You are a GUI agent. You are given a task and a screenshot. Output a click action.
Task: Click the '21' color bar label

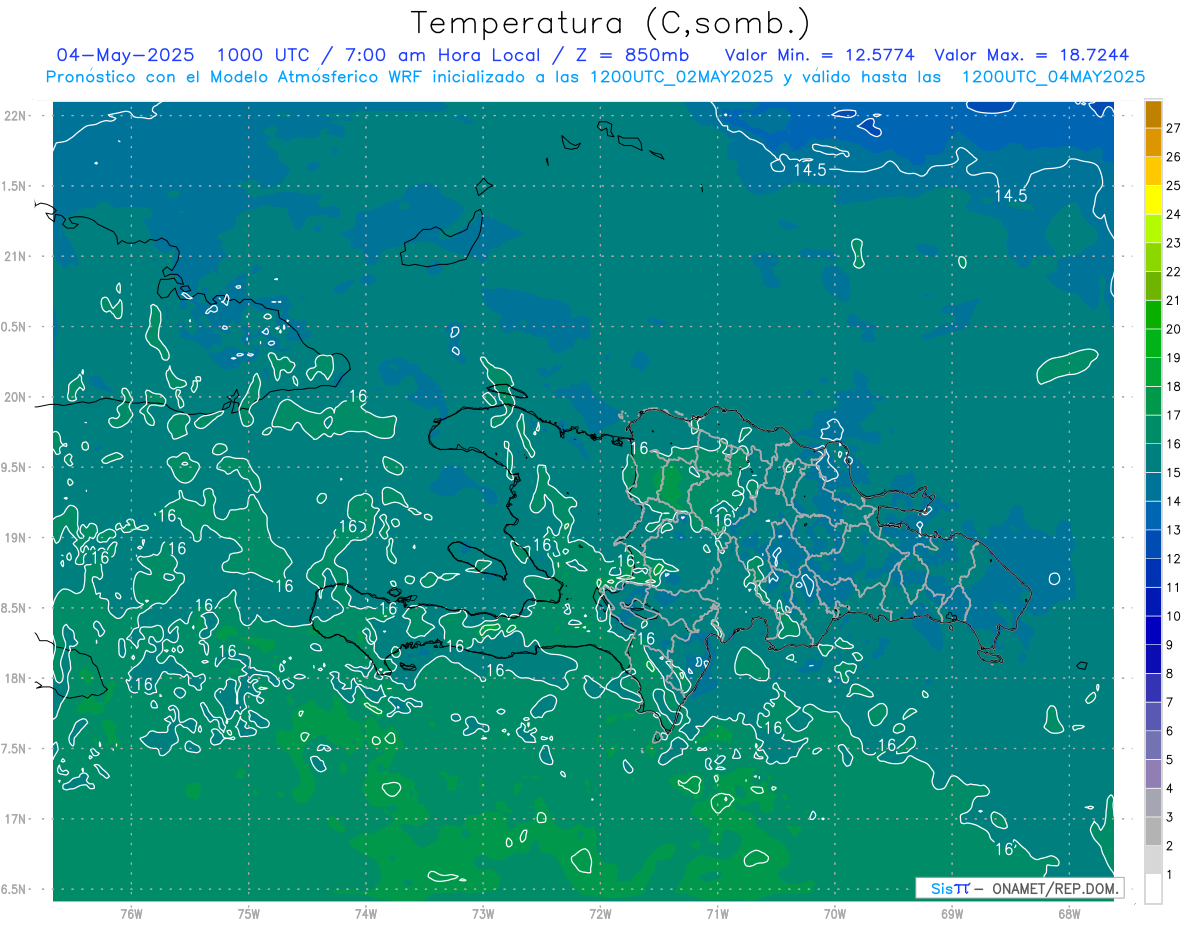click(x=1174, y=301)
